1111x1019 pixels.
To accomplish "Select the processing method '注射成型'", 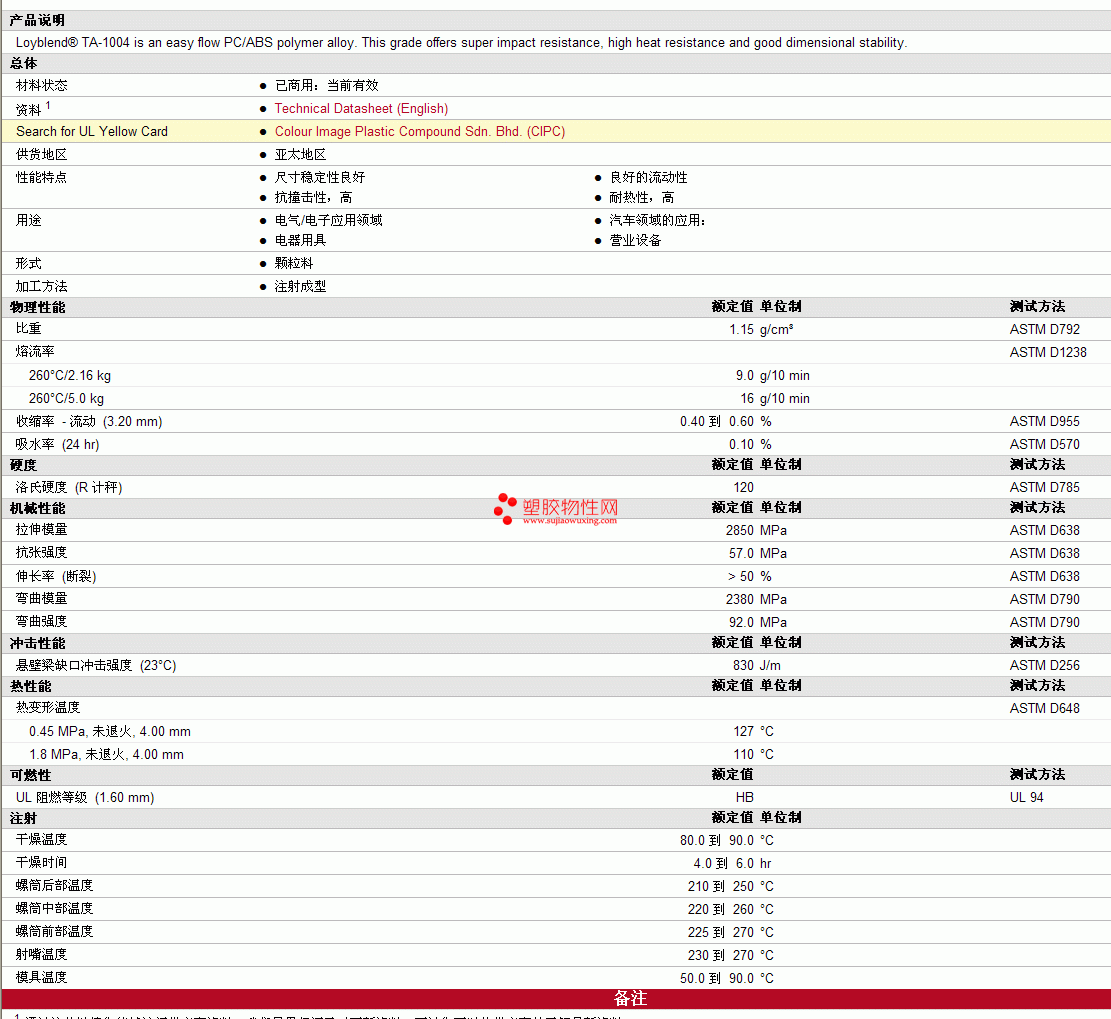I will tap(300, 286).
